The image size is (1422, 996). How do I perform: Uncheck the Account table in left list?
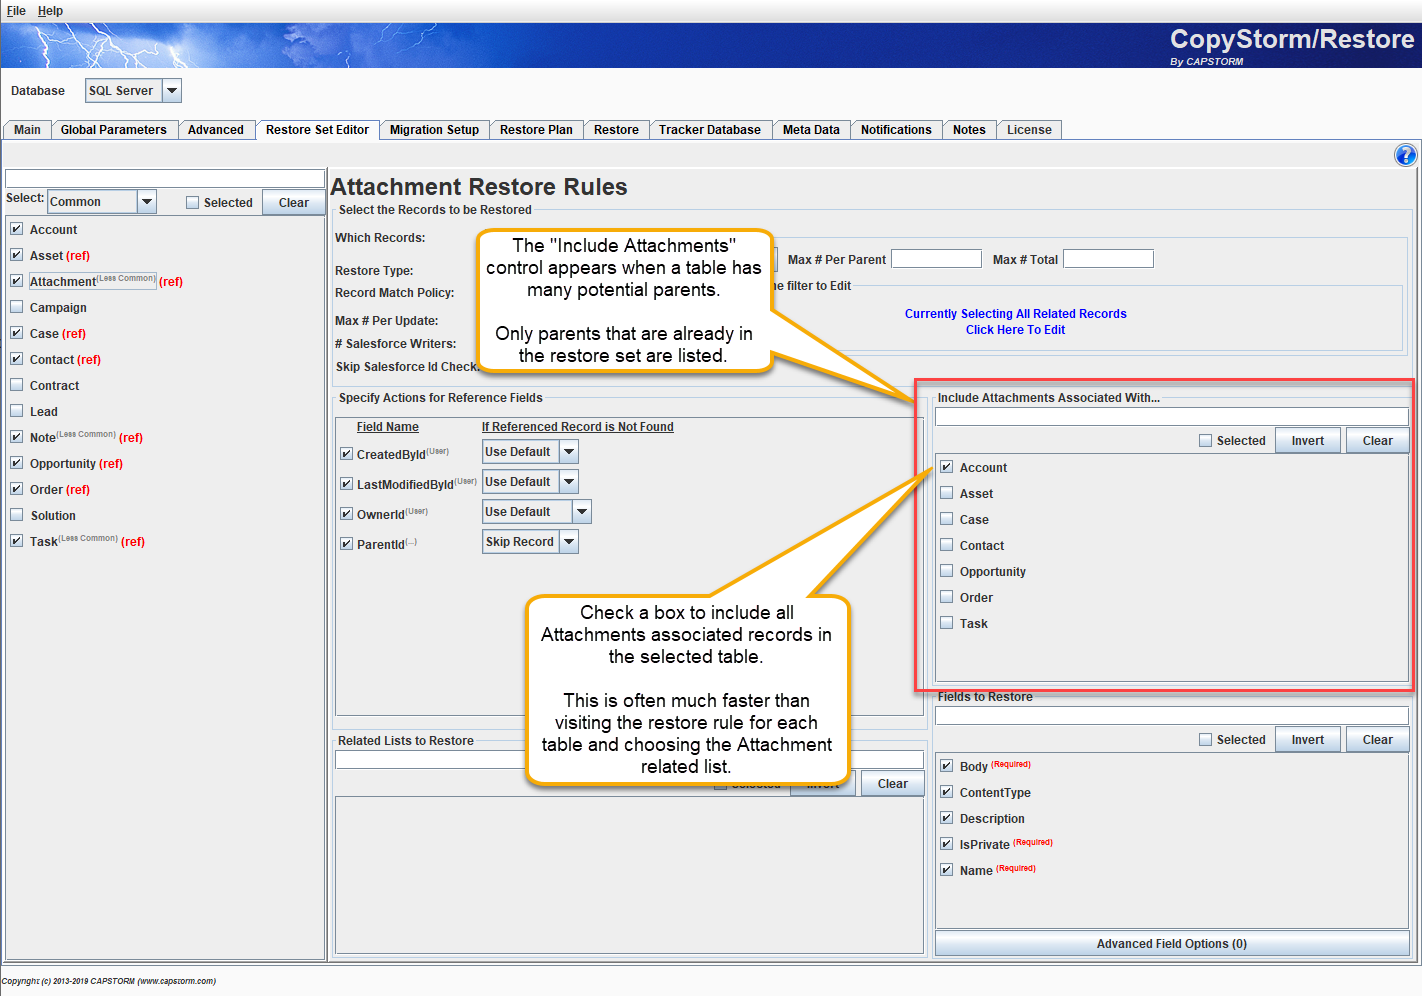[17, 229]
